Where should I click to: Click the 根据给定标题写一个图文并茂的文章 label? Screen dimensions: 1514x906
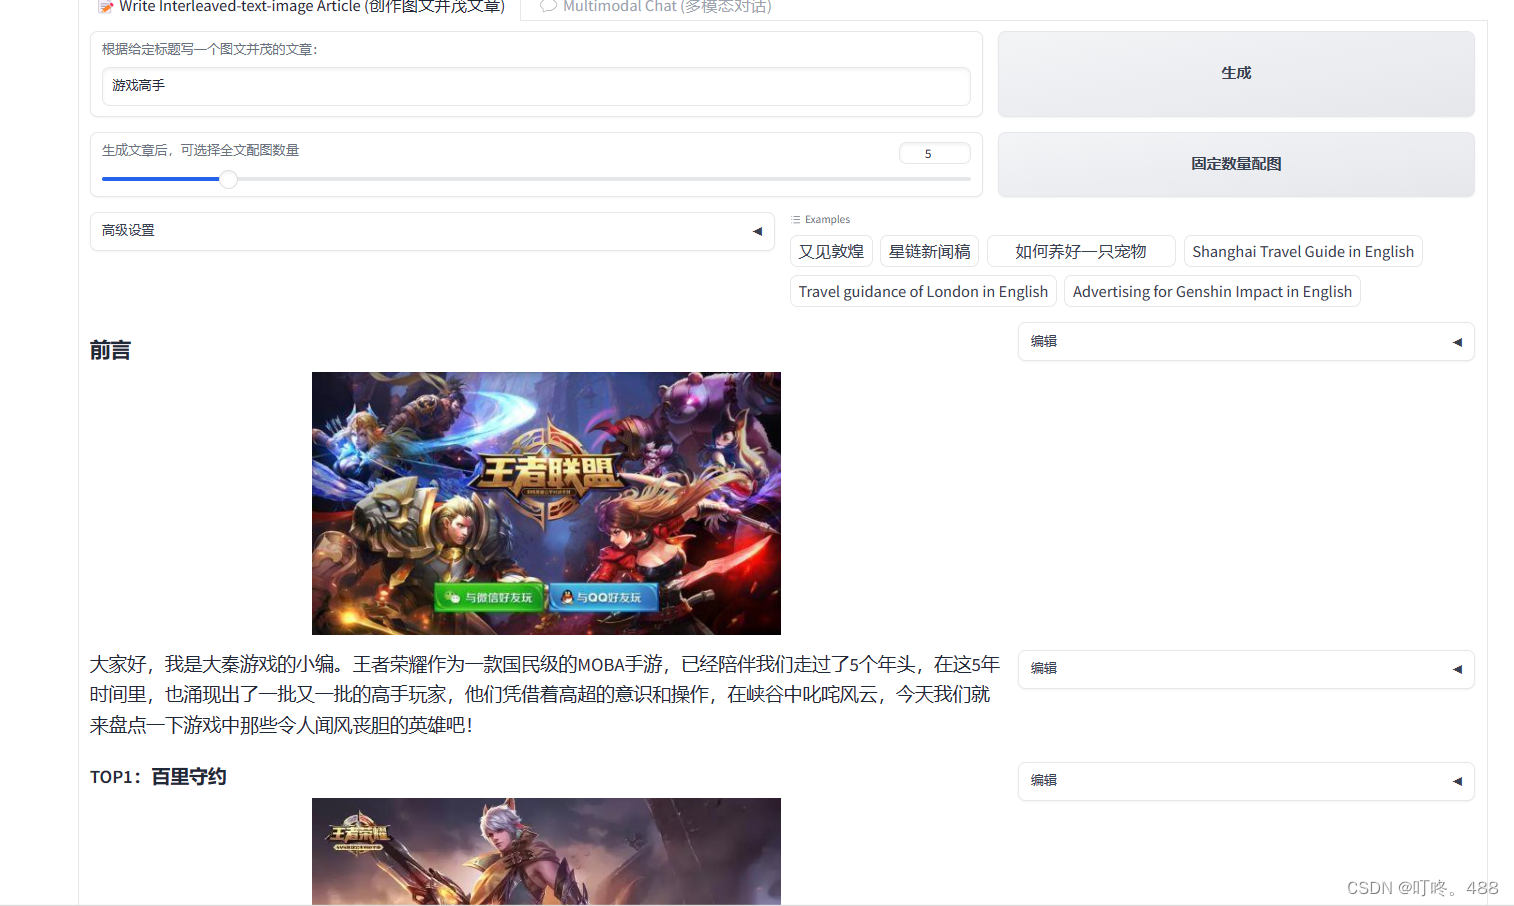[x=209, y=49]
